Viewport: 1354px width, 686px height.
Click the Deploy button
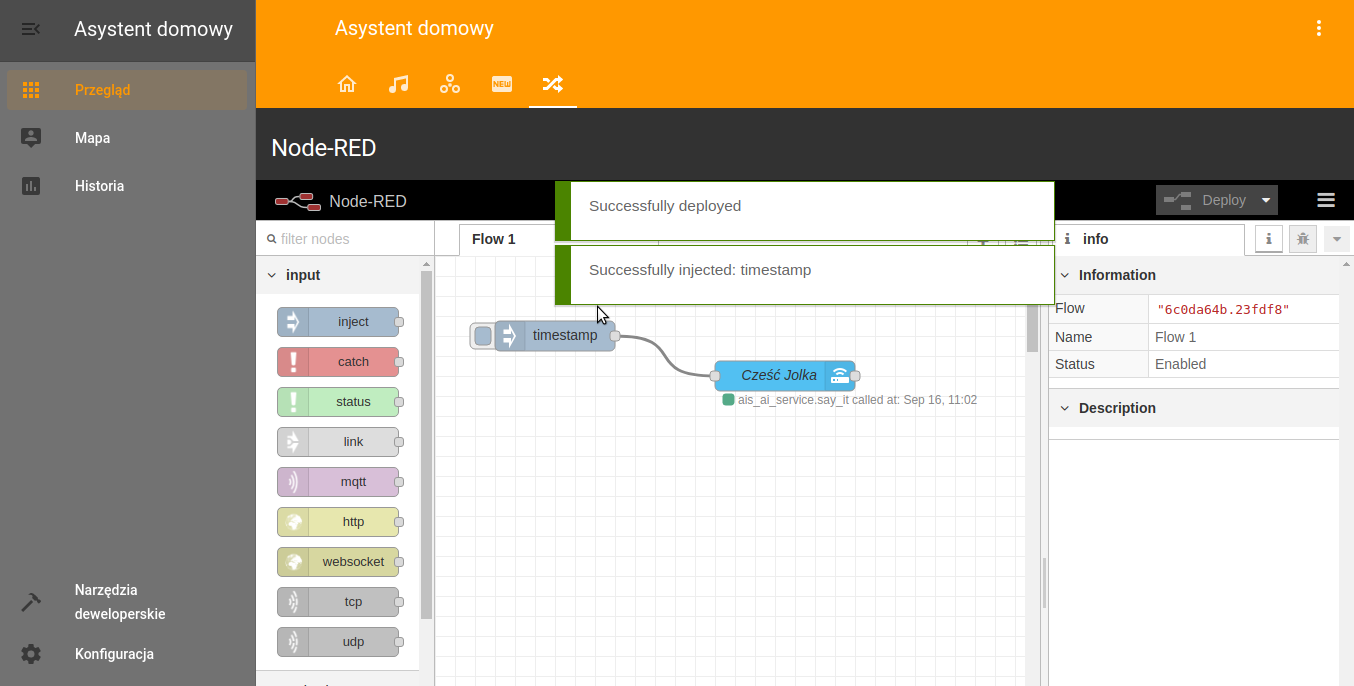(1206, 200)
